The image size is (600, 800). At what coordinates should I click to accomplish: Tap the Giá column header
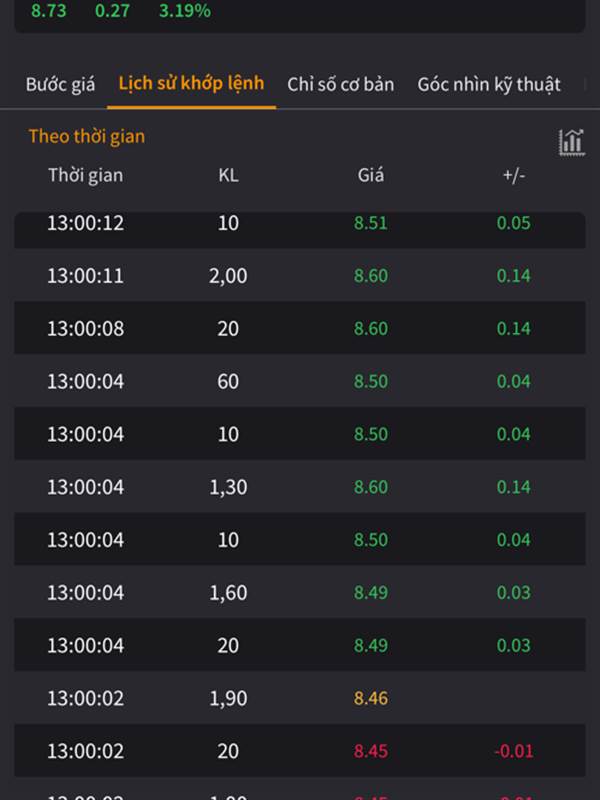pyautogui.click(x=371, y=175)
